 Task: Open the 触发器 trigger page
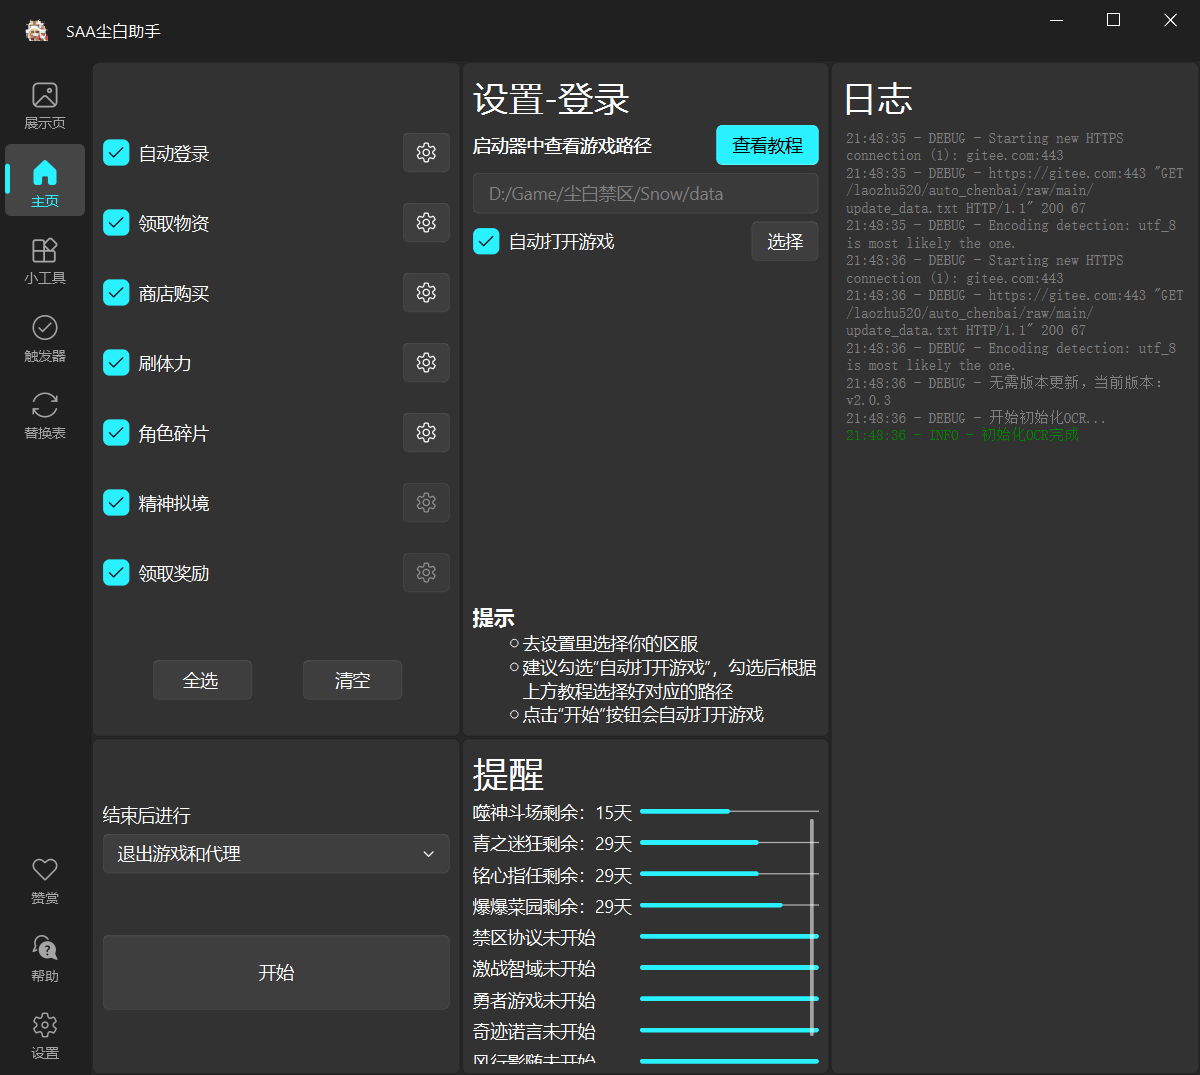(x=45, y=338)
